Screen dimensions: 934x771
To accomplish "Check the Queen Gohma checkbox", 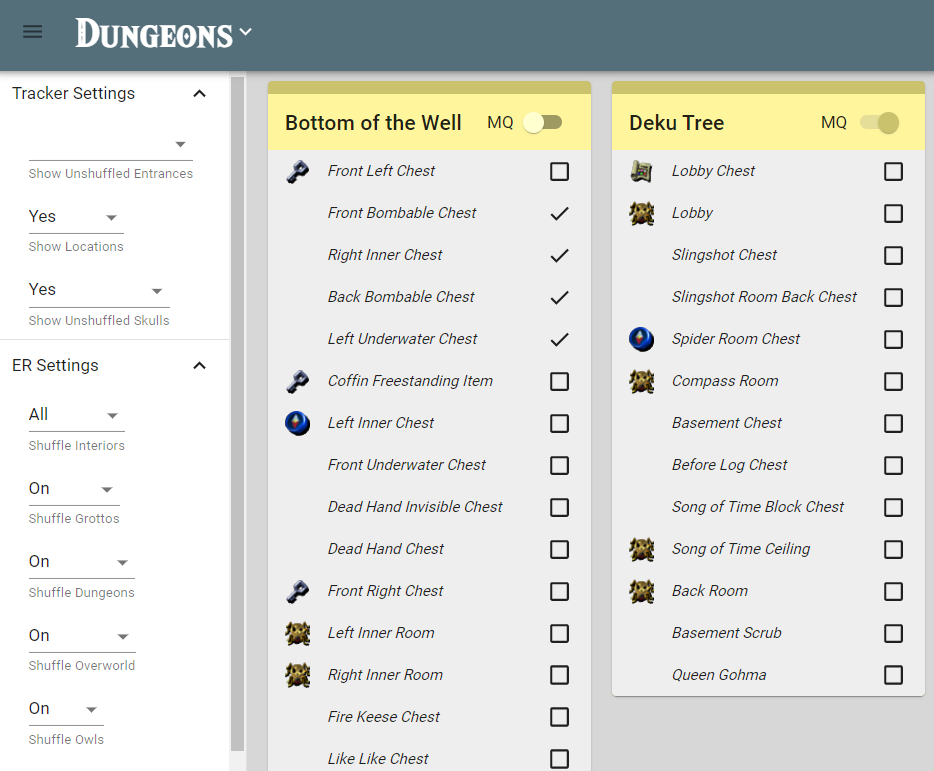I will (893, 675).
